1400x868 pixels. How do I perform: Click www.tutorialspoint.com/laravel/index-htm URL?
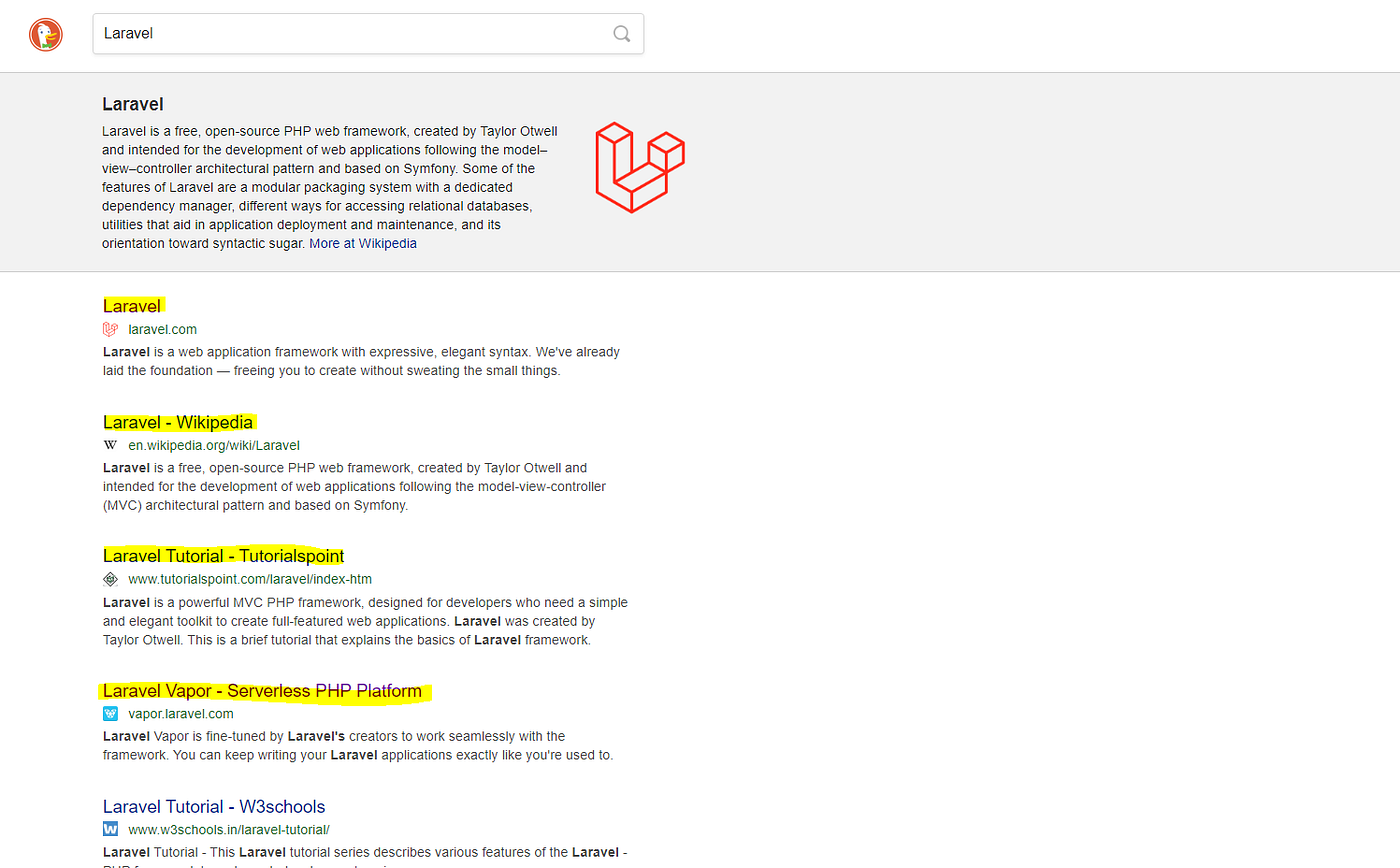250,579
